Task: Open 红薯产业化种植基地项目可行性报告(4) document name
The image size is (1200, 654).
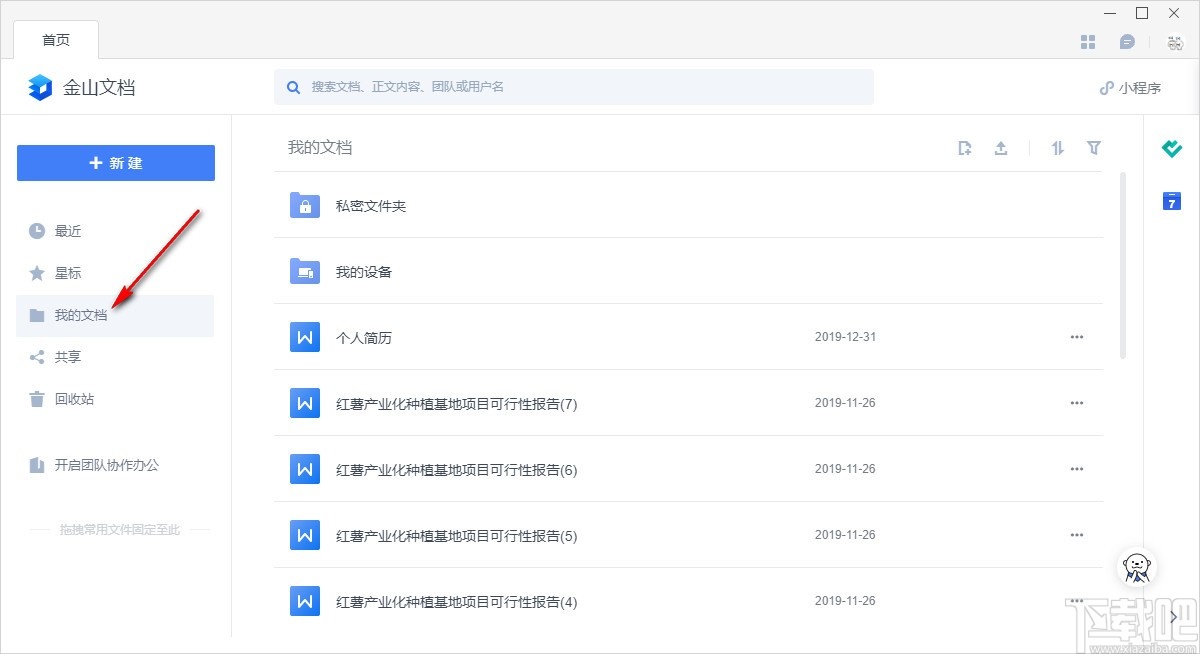Action: click(x=457, y=602)
